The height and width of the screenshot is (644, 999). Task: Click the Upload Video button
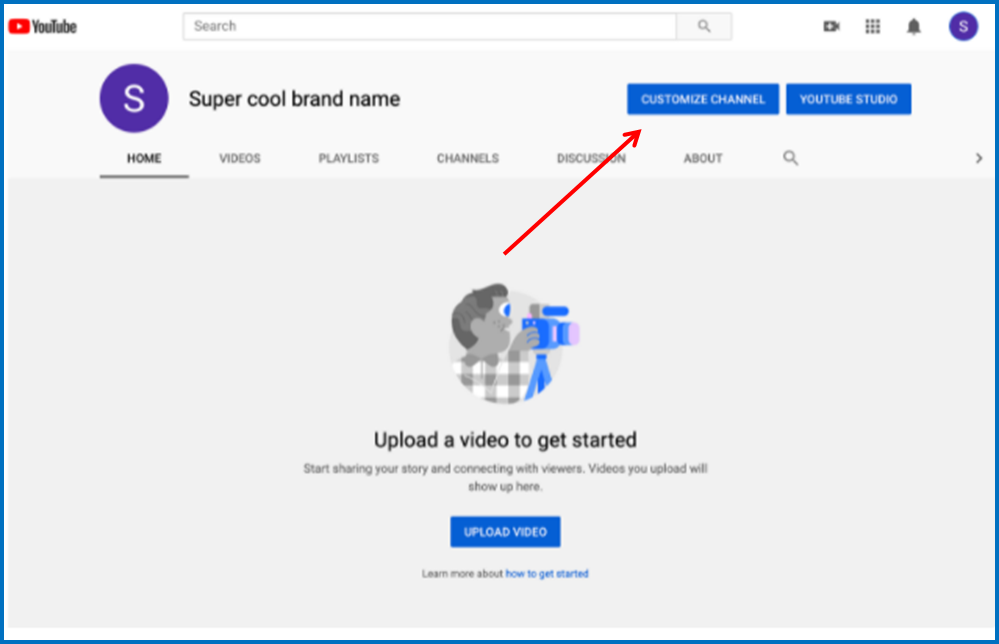505,531
